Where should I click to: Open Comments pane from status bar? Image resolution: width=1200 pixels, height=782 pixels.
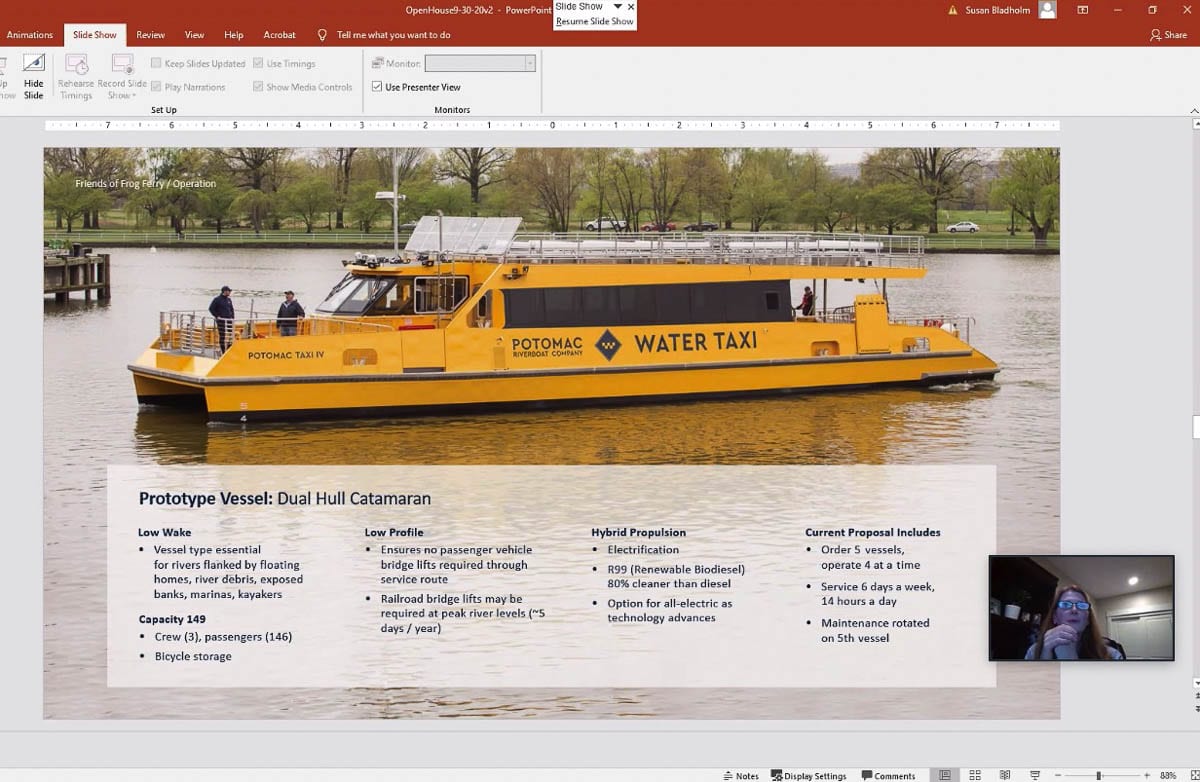point(887,775)
